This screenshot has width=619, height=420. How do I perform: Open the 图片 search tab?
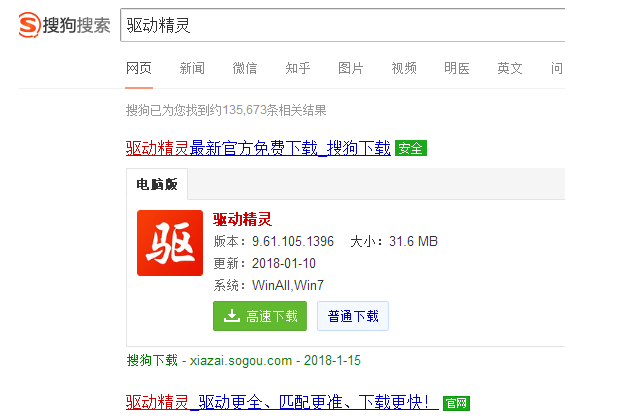tap(351, 68)
